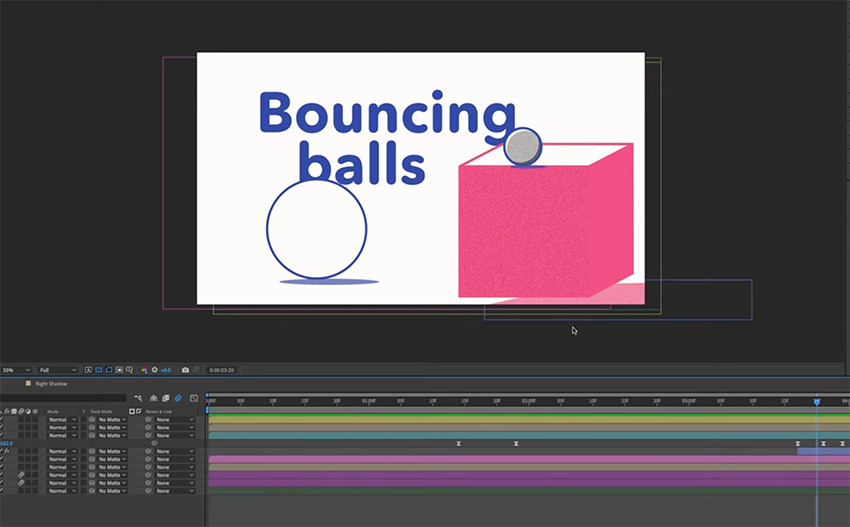The image size is (850, 527).
Task: Enable Frame Blending for the composition
Action: 165,398
